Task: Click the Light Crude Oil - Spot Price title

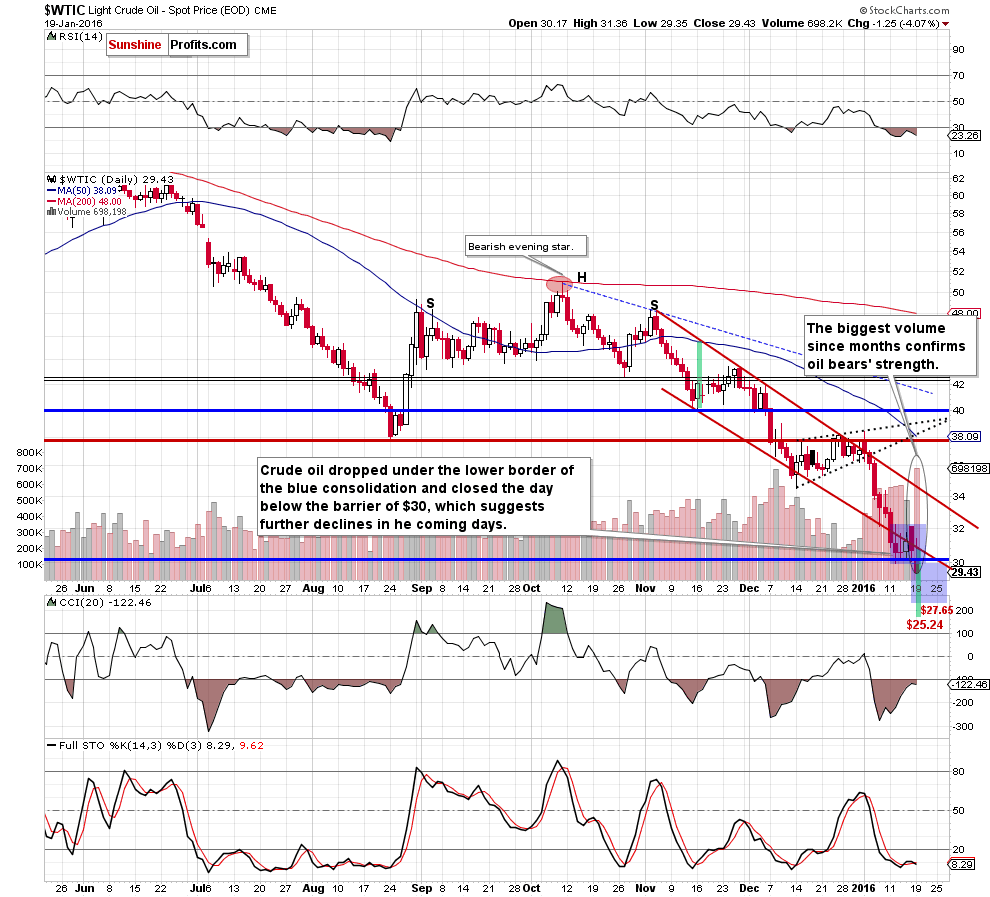Action: 170,11
